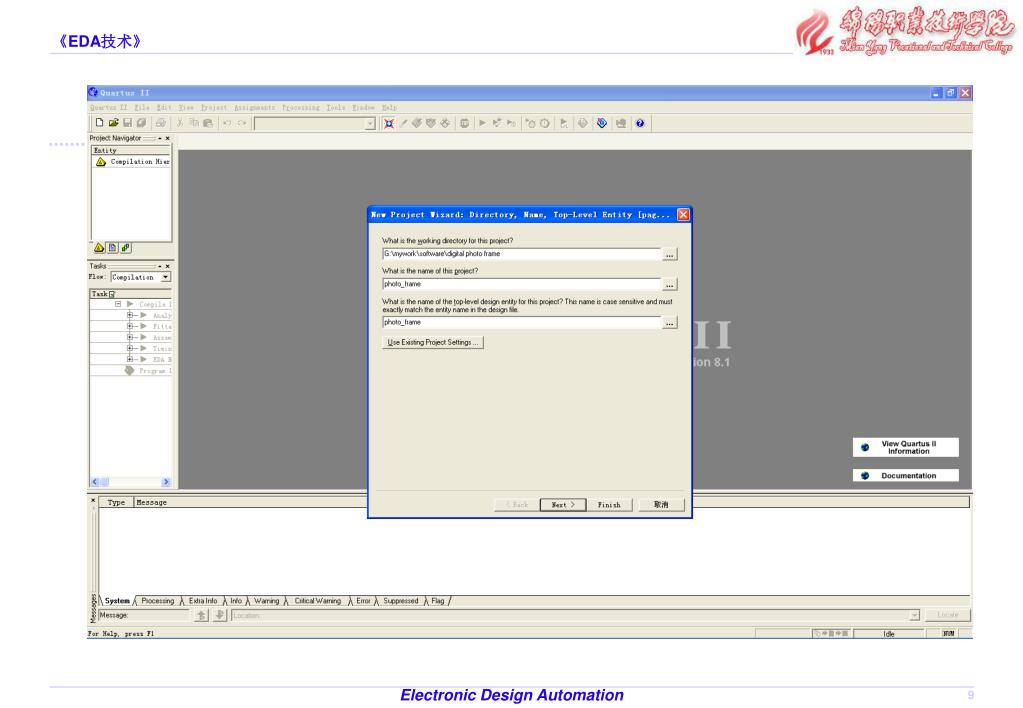Move to previous message with up arrow icon
The image size is (1023, 708).
pos(202,615)
